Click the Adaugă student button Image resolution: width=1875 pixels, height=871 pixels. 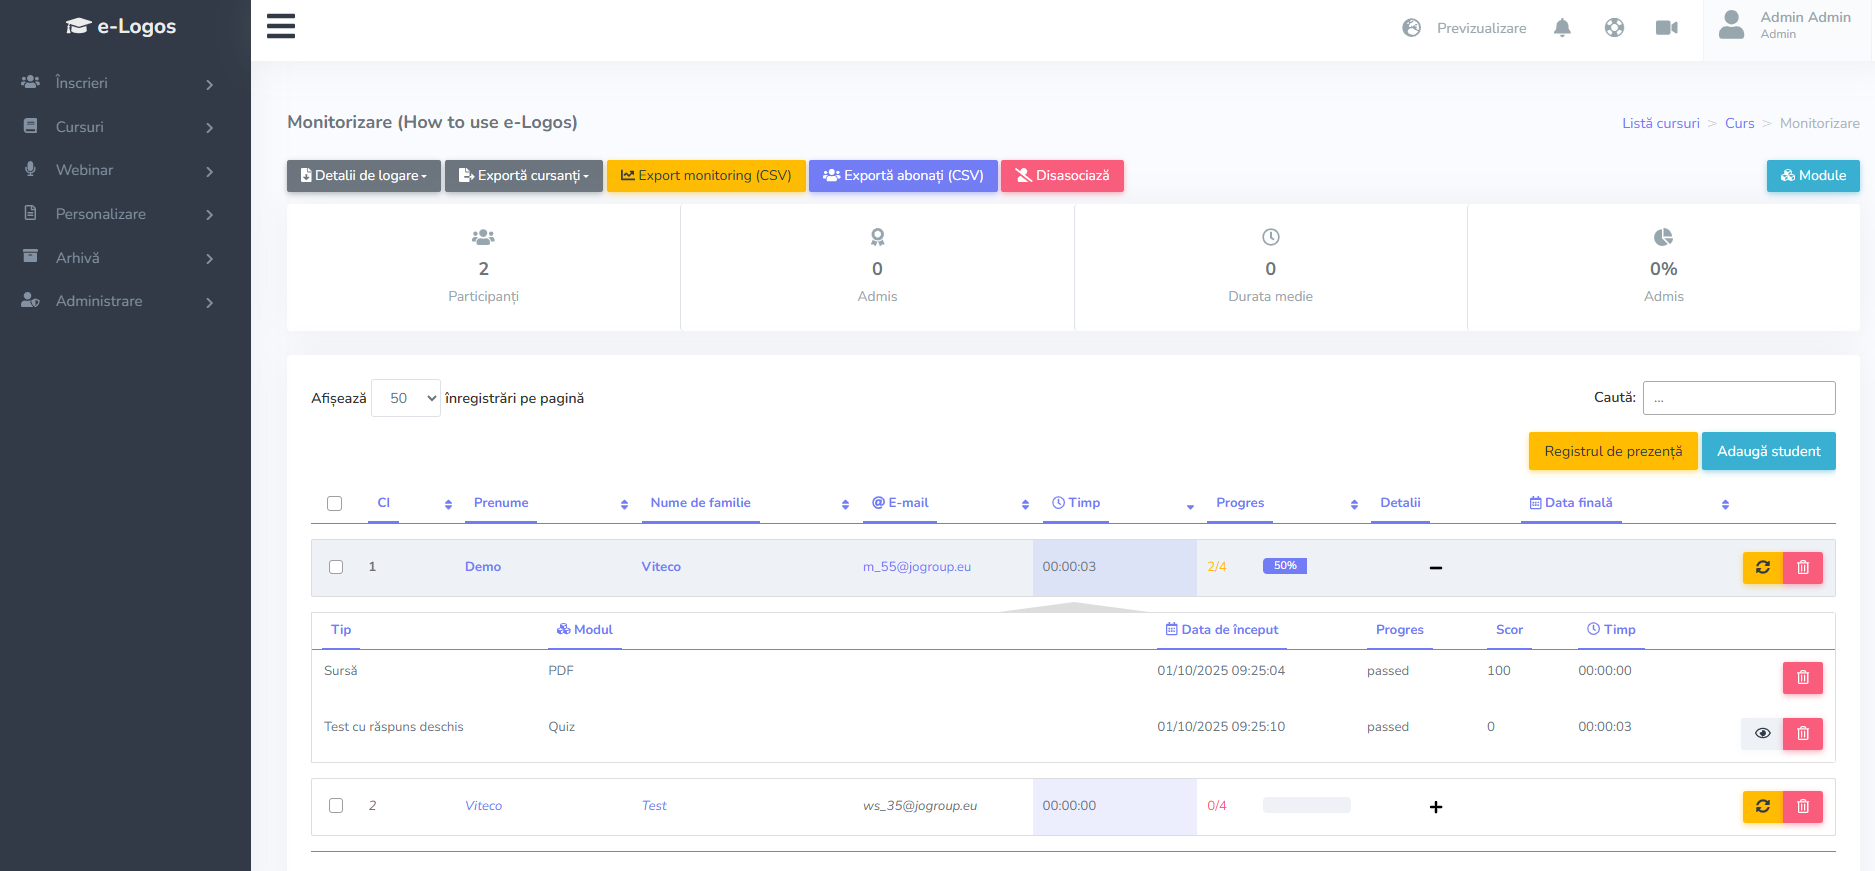tap(1768, 451)
